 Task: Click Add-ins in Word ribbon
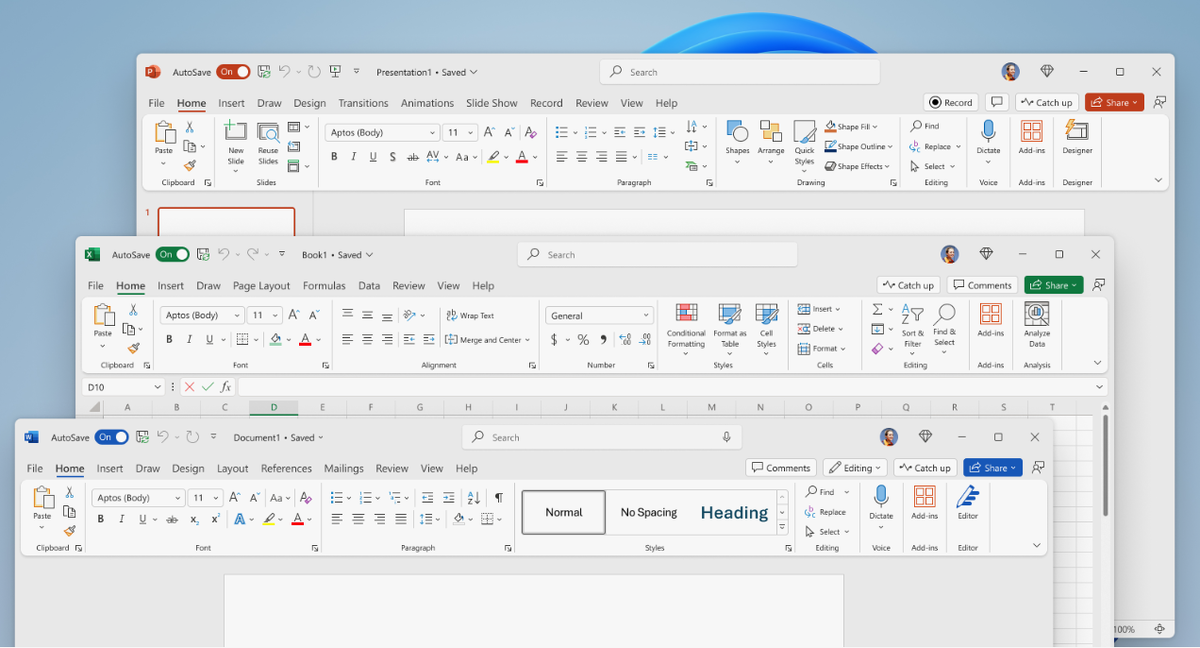coord(925,503)
